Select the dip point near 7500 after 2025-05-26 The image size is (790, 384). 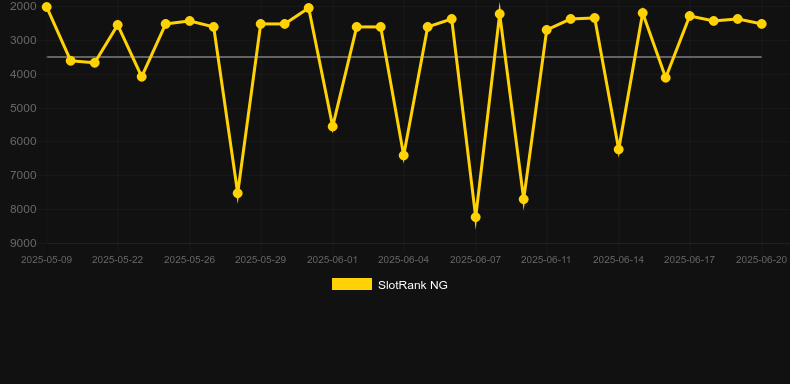[x=238, y=194]
